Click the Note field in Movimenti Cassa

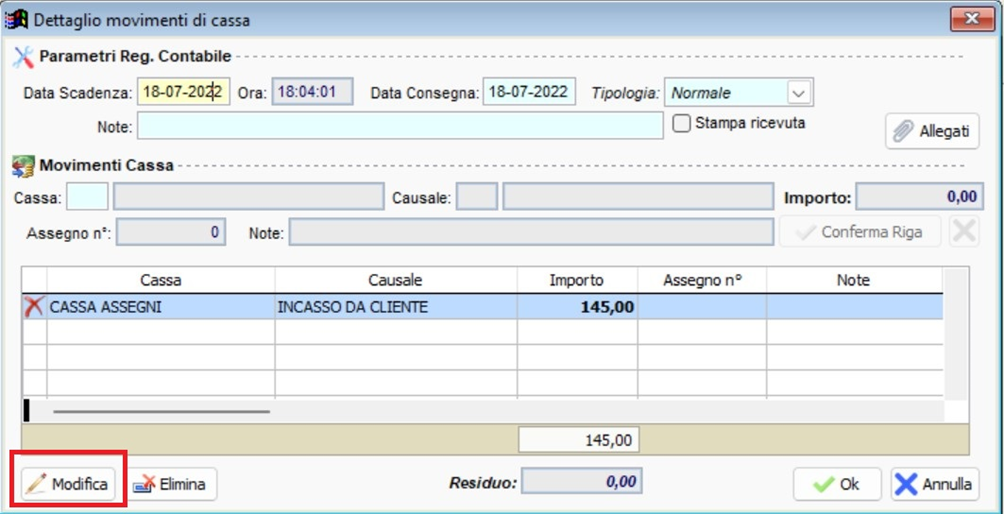click(531, 232)
